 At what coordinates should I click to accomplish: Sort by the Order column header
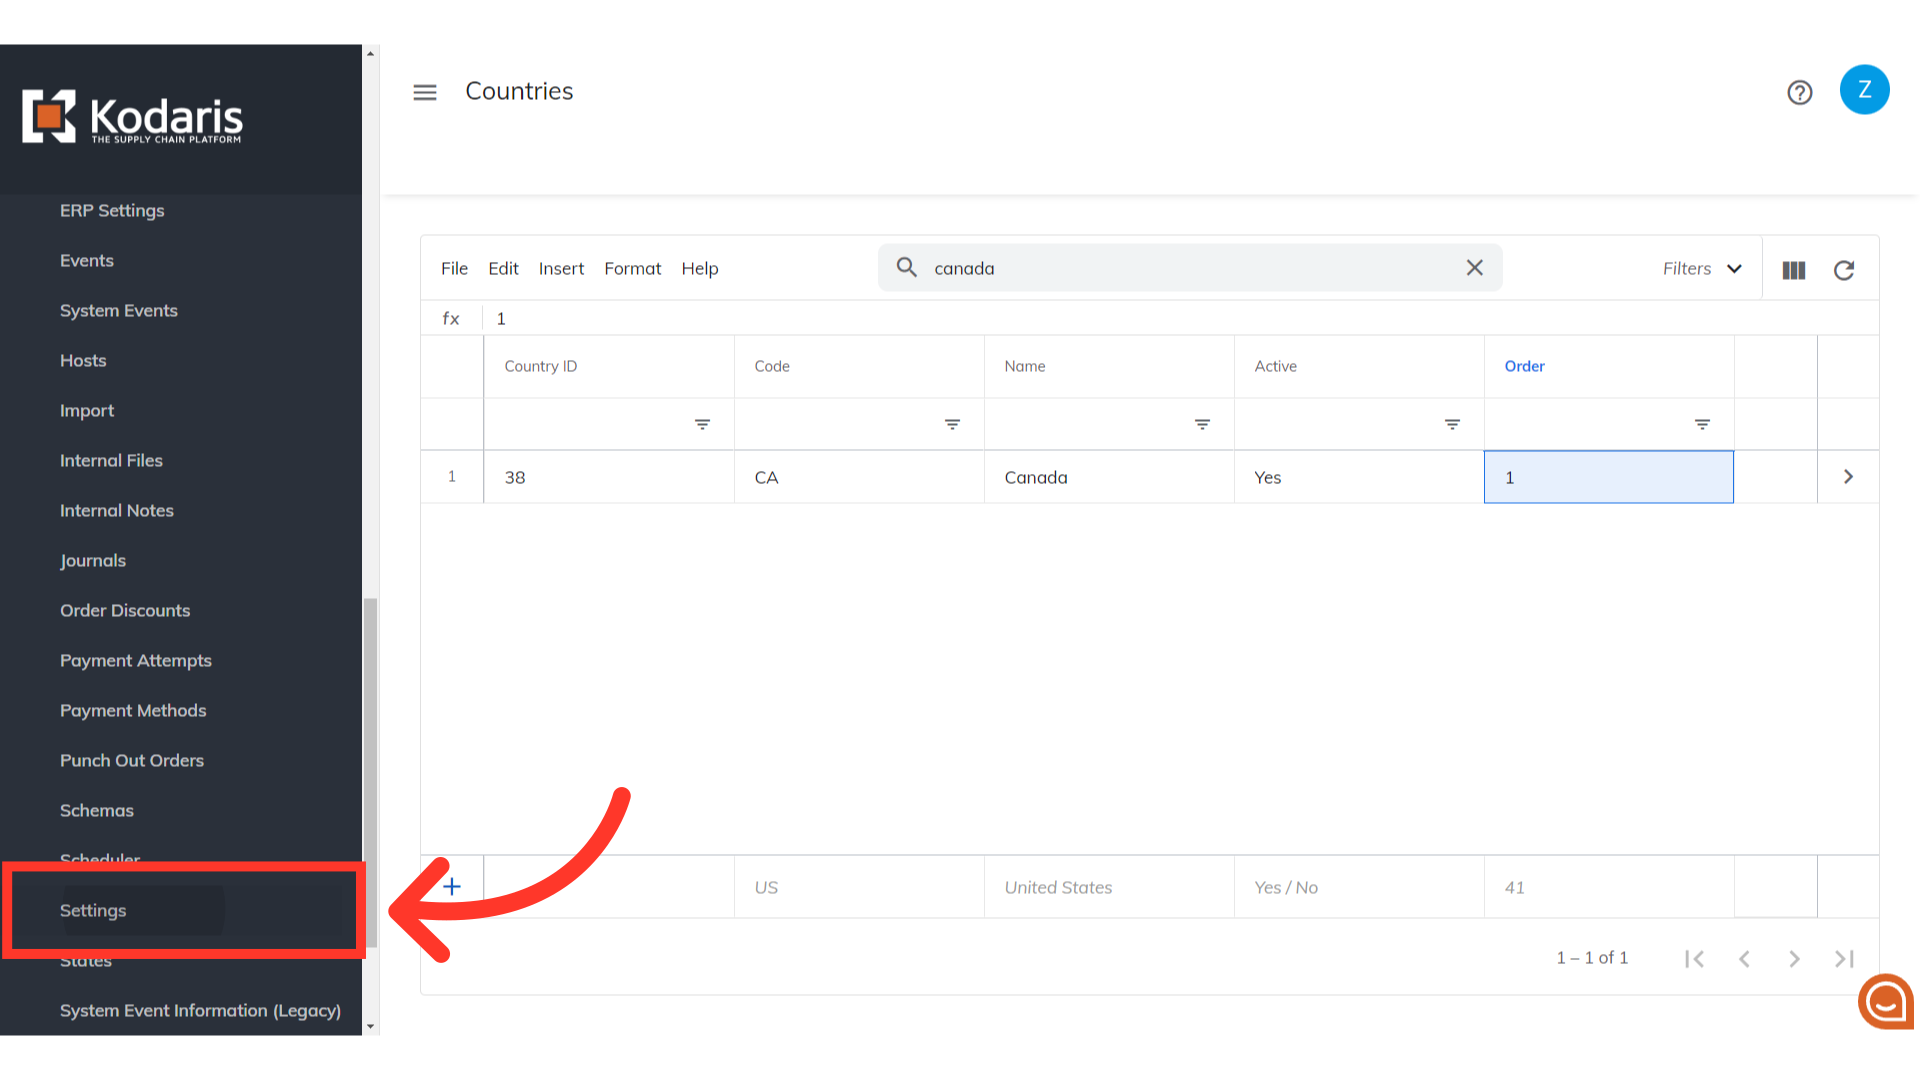[x=1524, y=367]
